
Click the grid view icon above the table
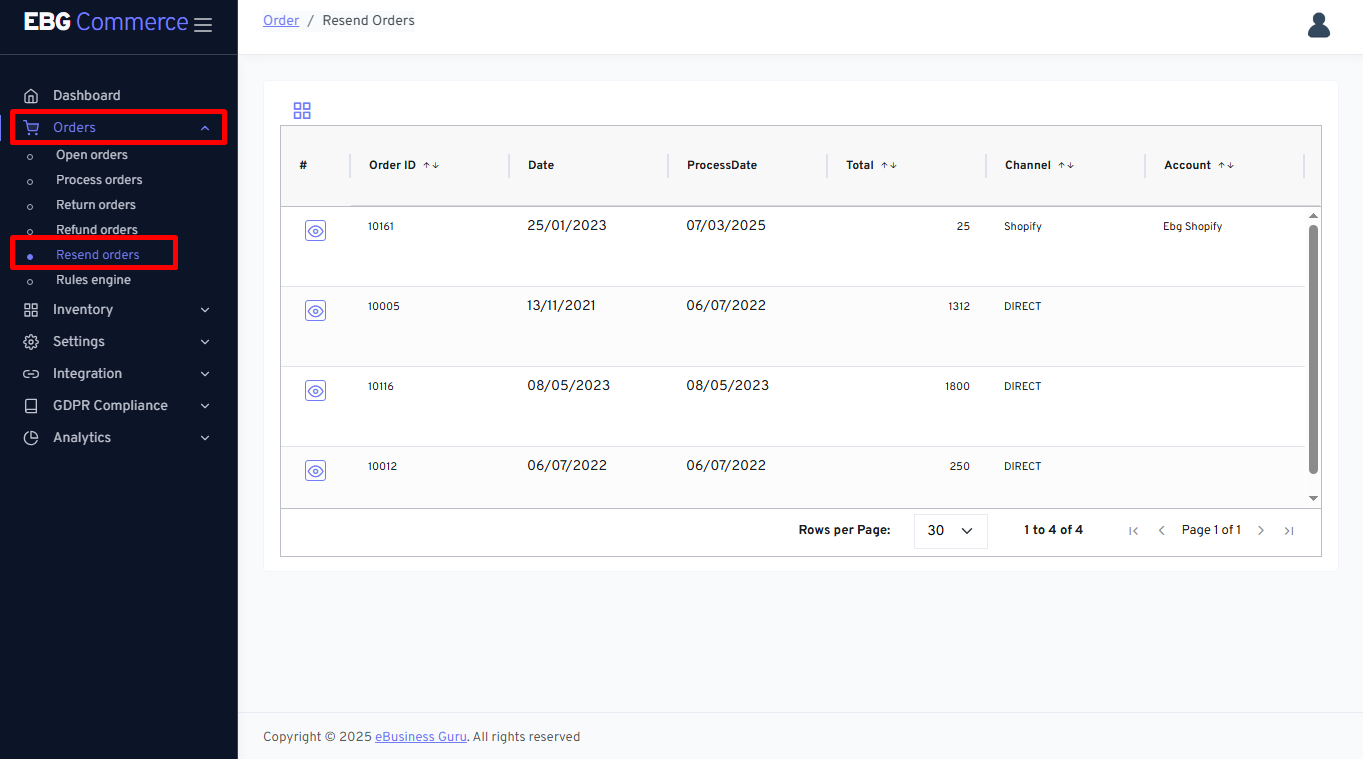pos(302,110)
